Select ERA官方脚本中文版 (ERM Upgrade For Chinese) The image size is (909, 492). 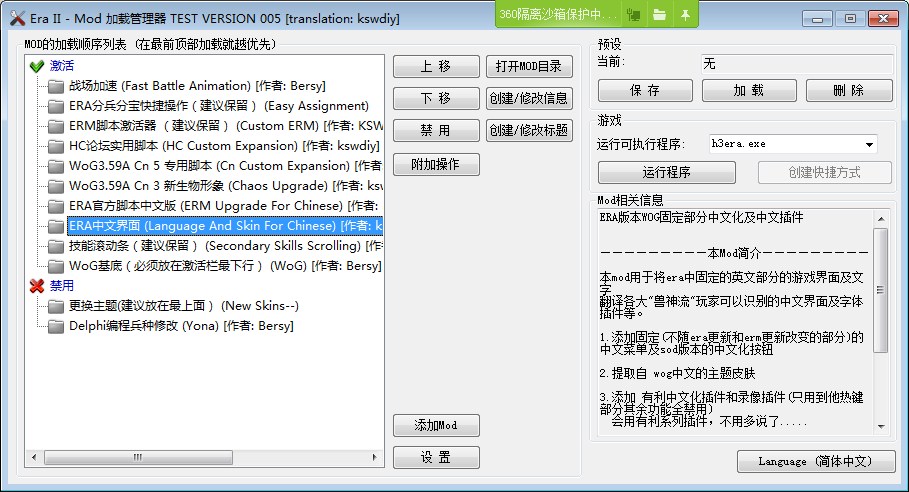(226, 206)
